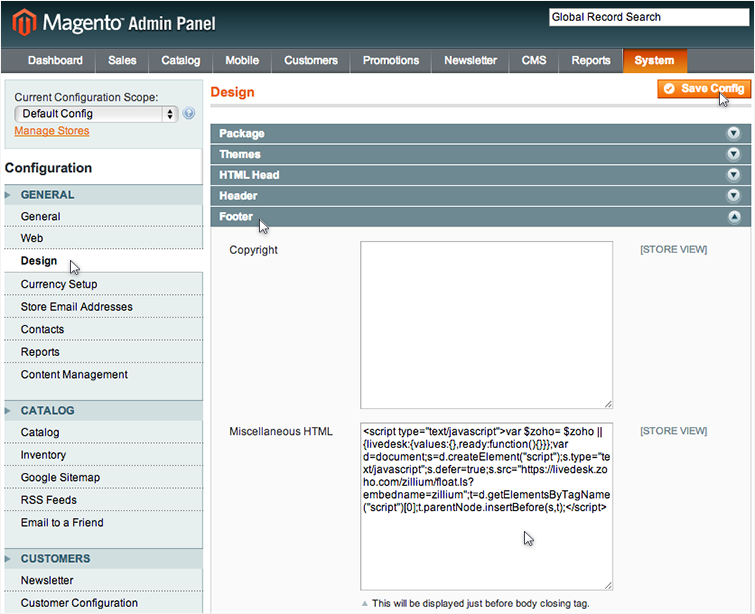Expand the Package section arrow icon
The height and width of the screenshot is (614, 755).
click(x=733, y=133)
